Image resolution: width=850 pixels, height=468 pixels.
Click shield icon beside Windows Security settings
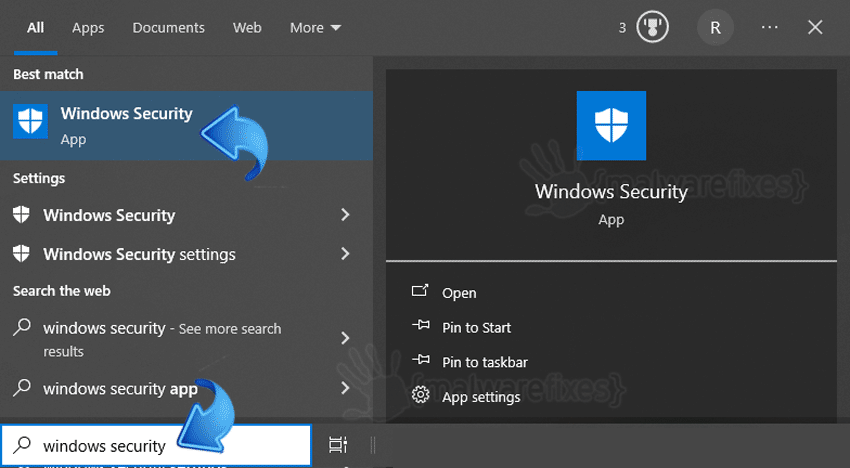click(21, 253)
